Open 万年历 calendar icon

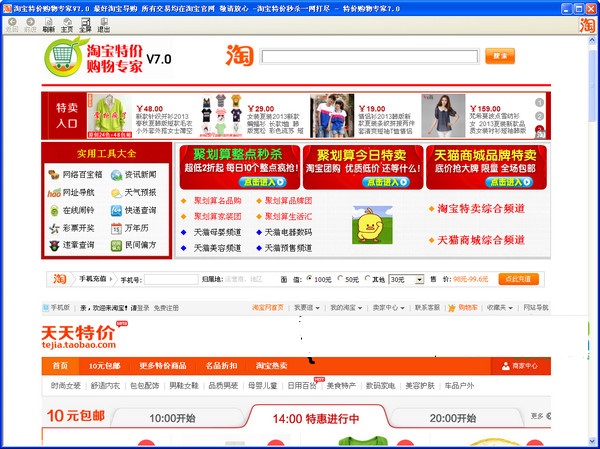(116, 228)
